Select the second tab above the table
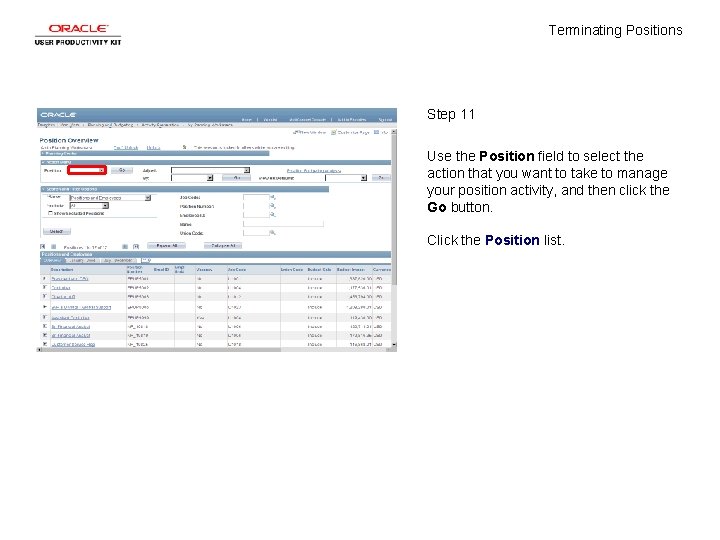Viewport: 720px width, 540px height. point(82,260)
